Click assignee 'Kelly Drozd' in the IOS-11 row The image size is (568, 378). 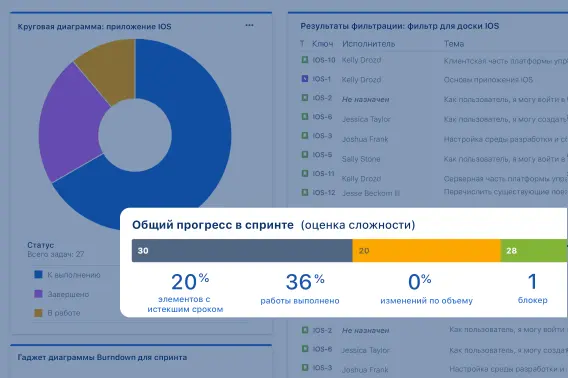tap(362, 179)
